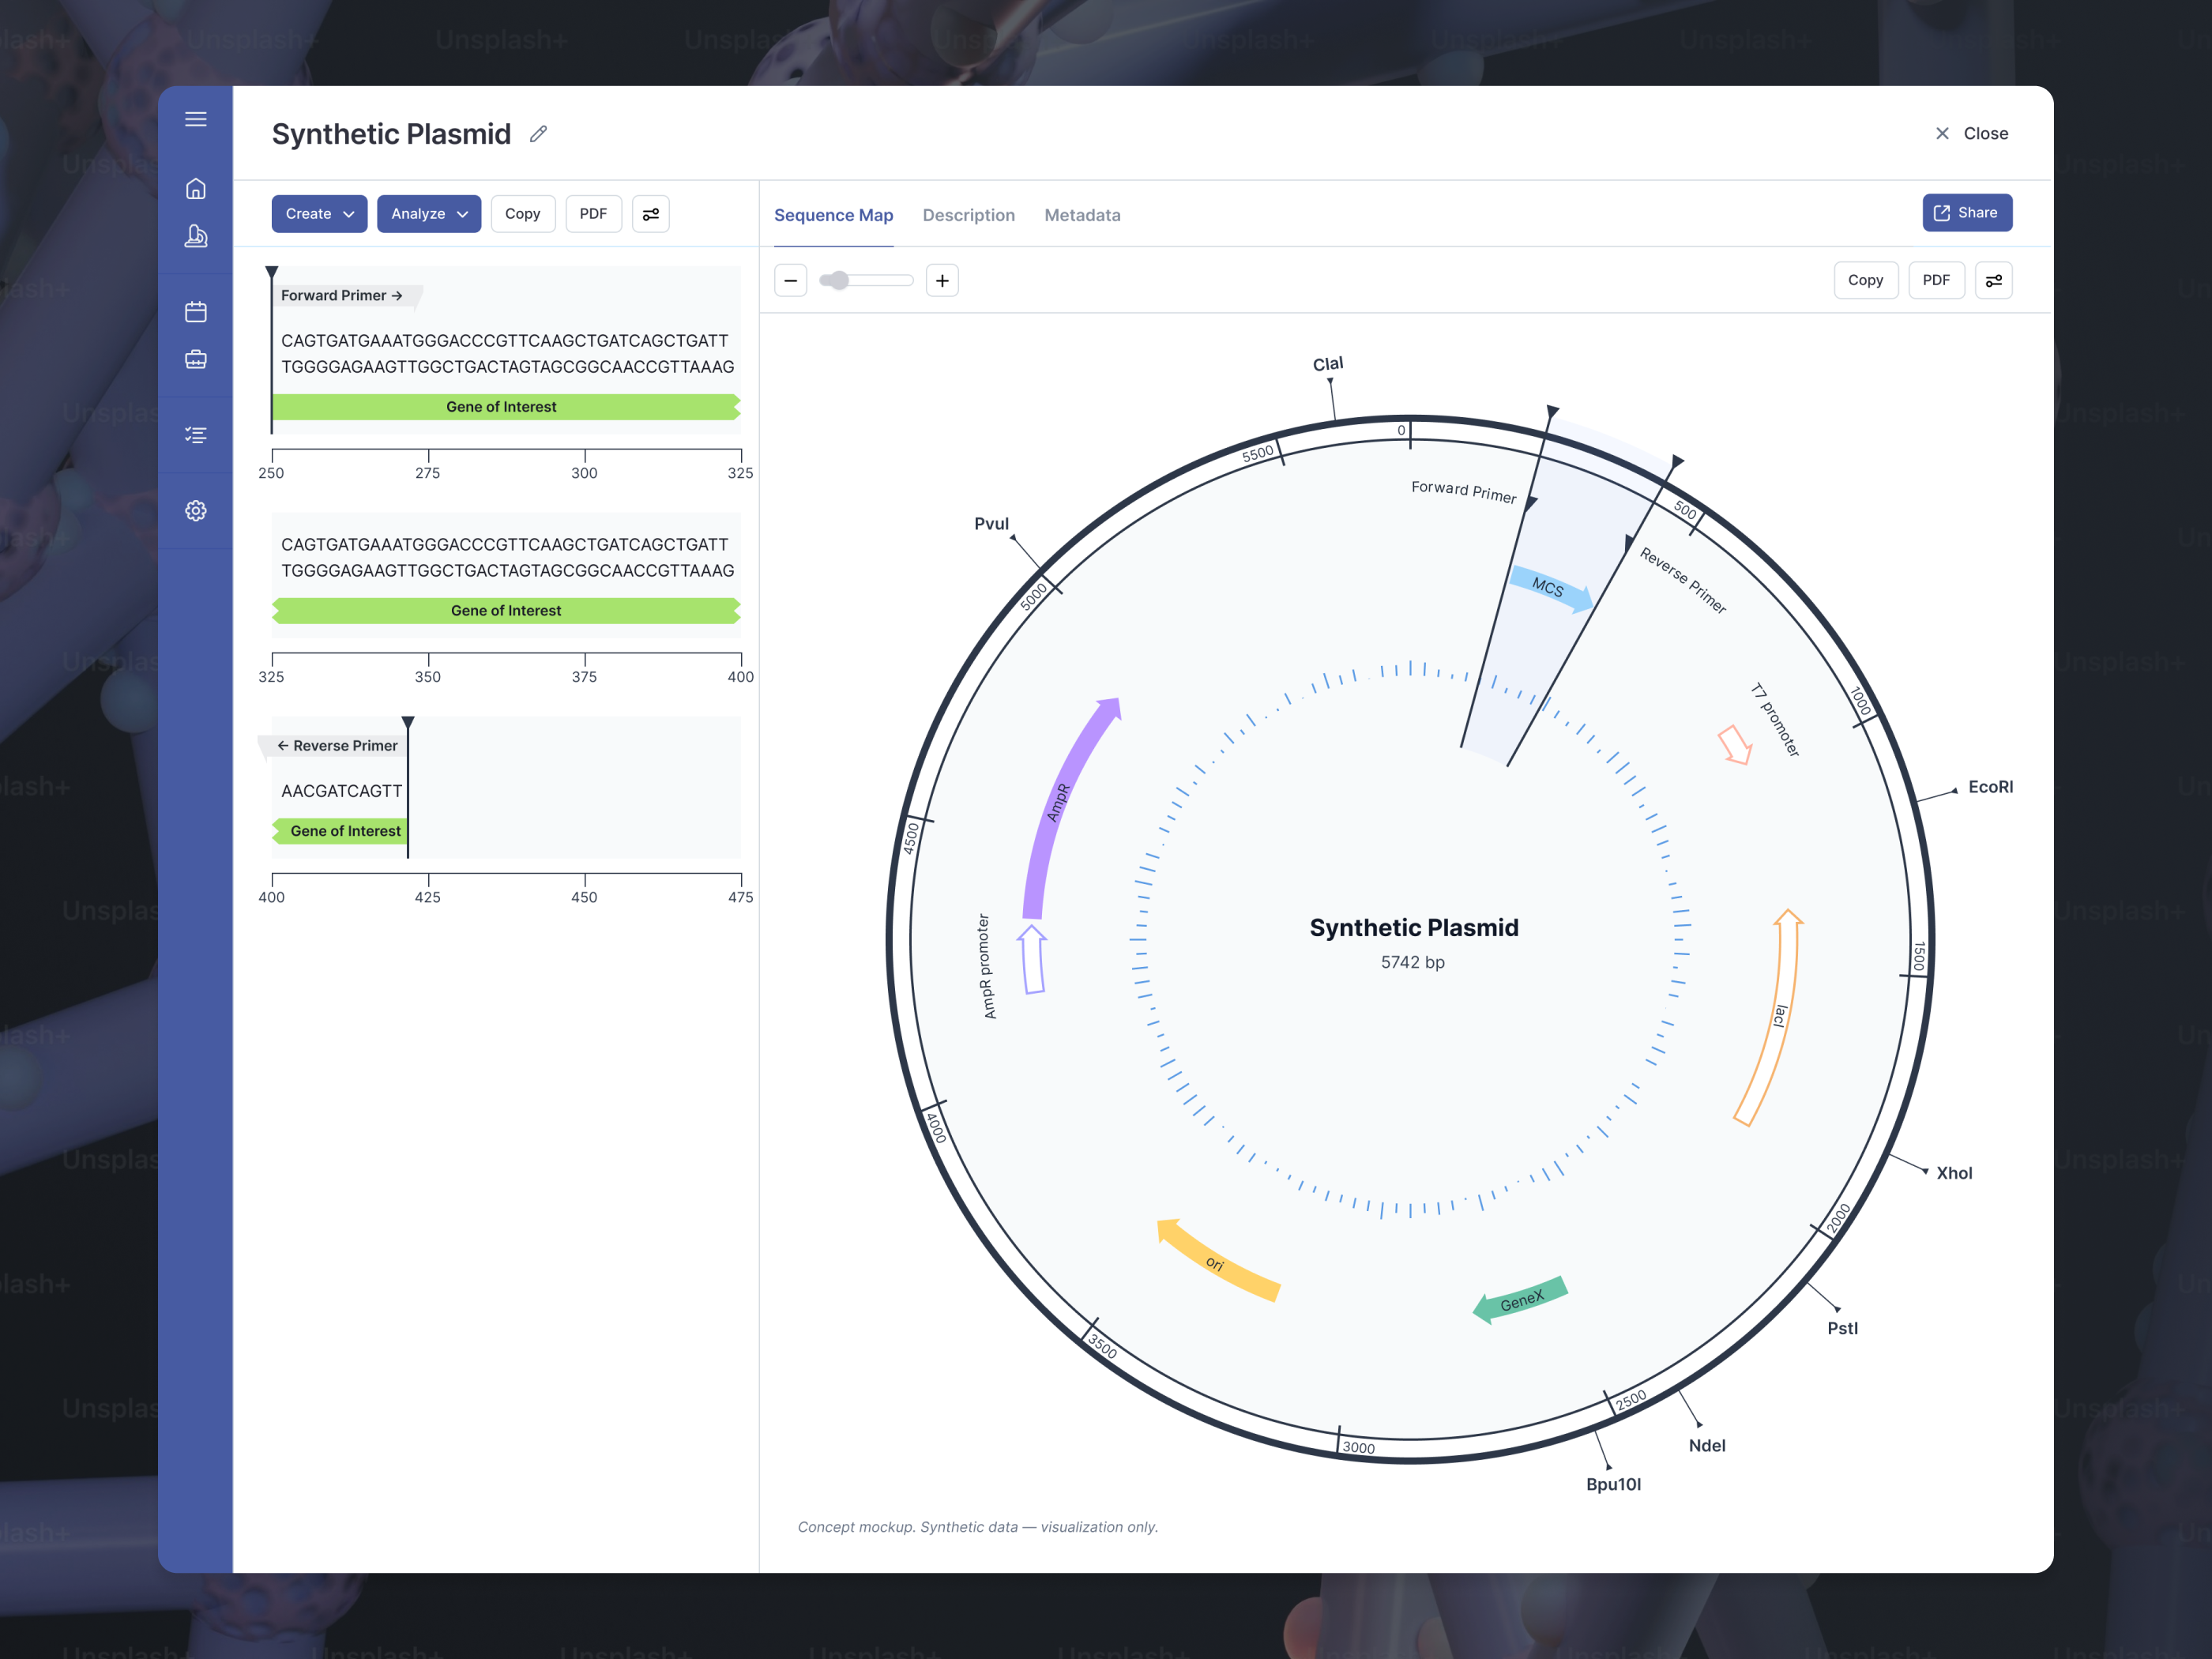Click PDF in the map toolbar
2212x1659 pixels.
pyautogui.click(x=1936, y=281)
